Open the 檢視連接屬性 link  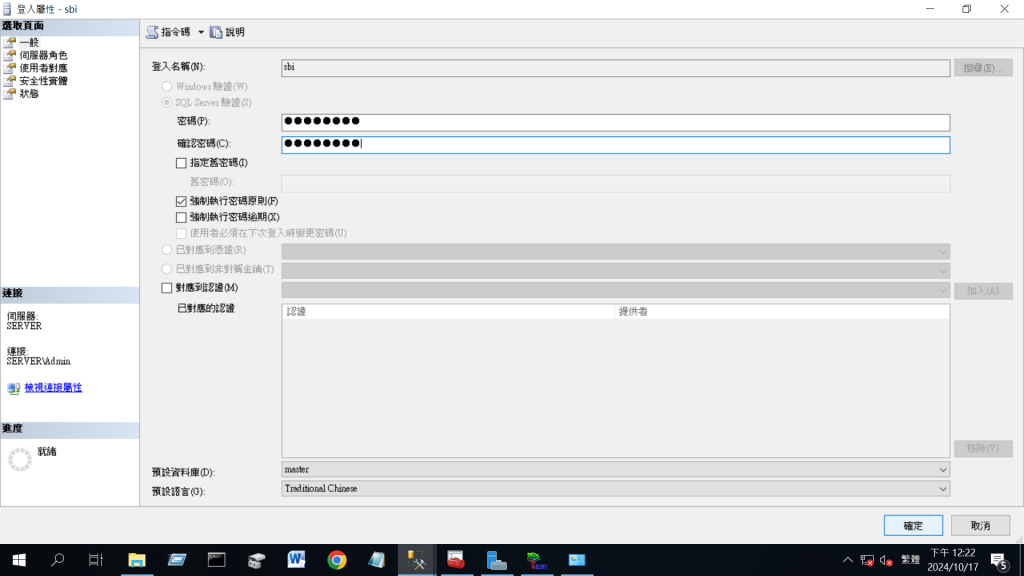[x=53, y=388]
